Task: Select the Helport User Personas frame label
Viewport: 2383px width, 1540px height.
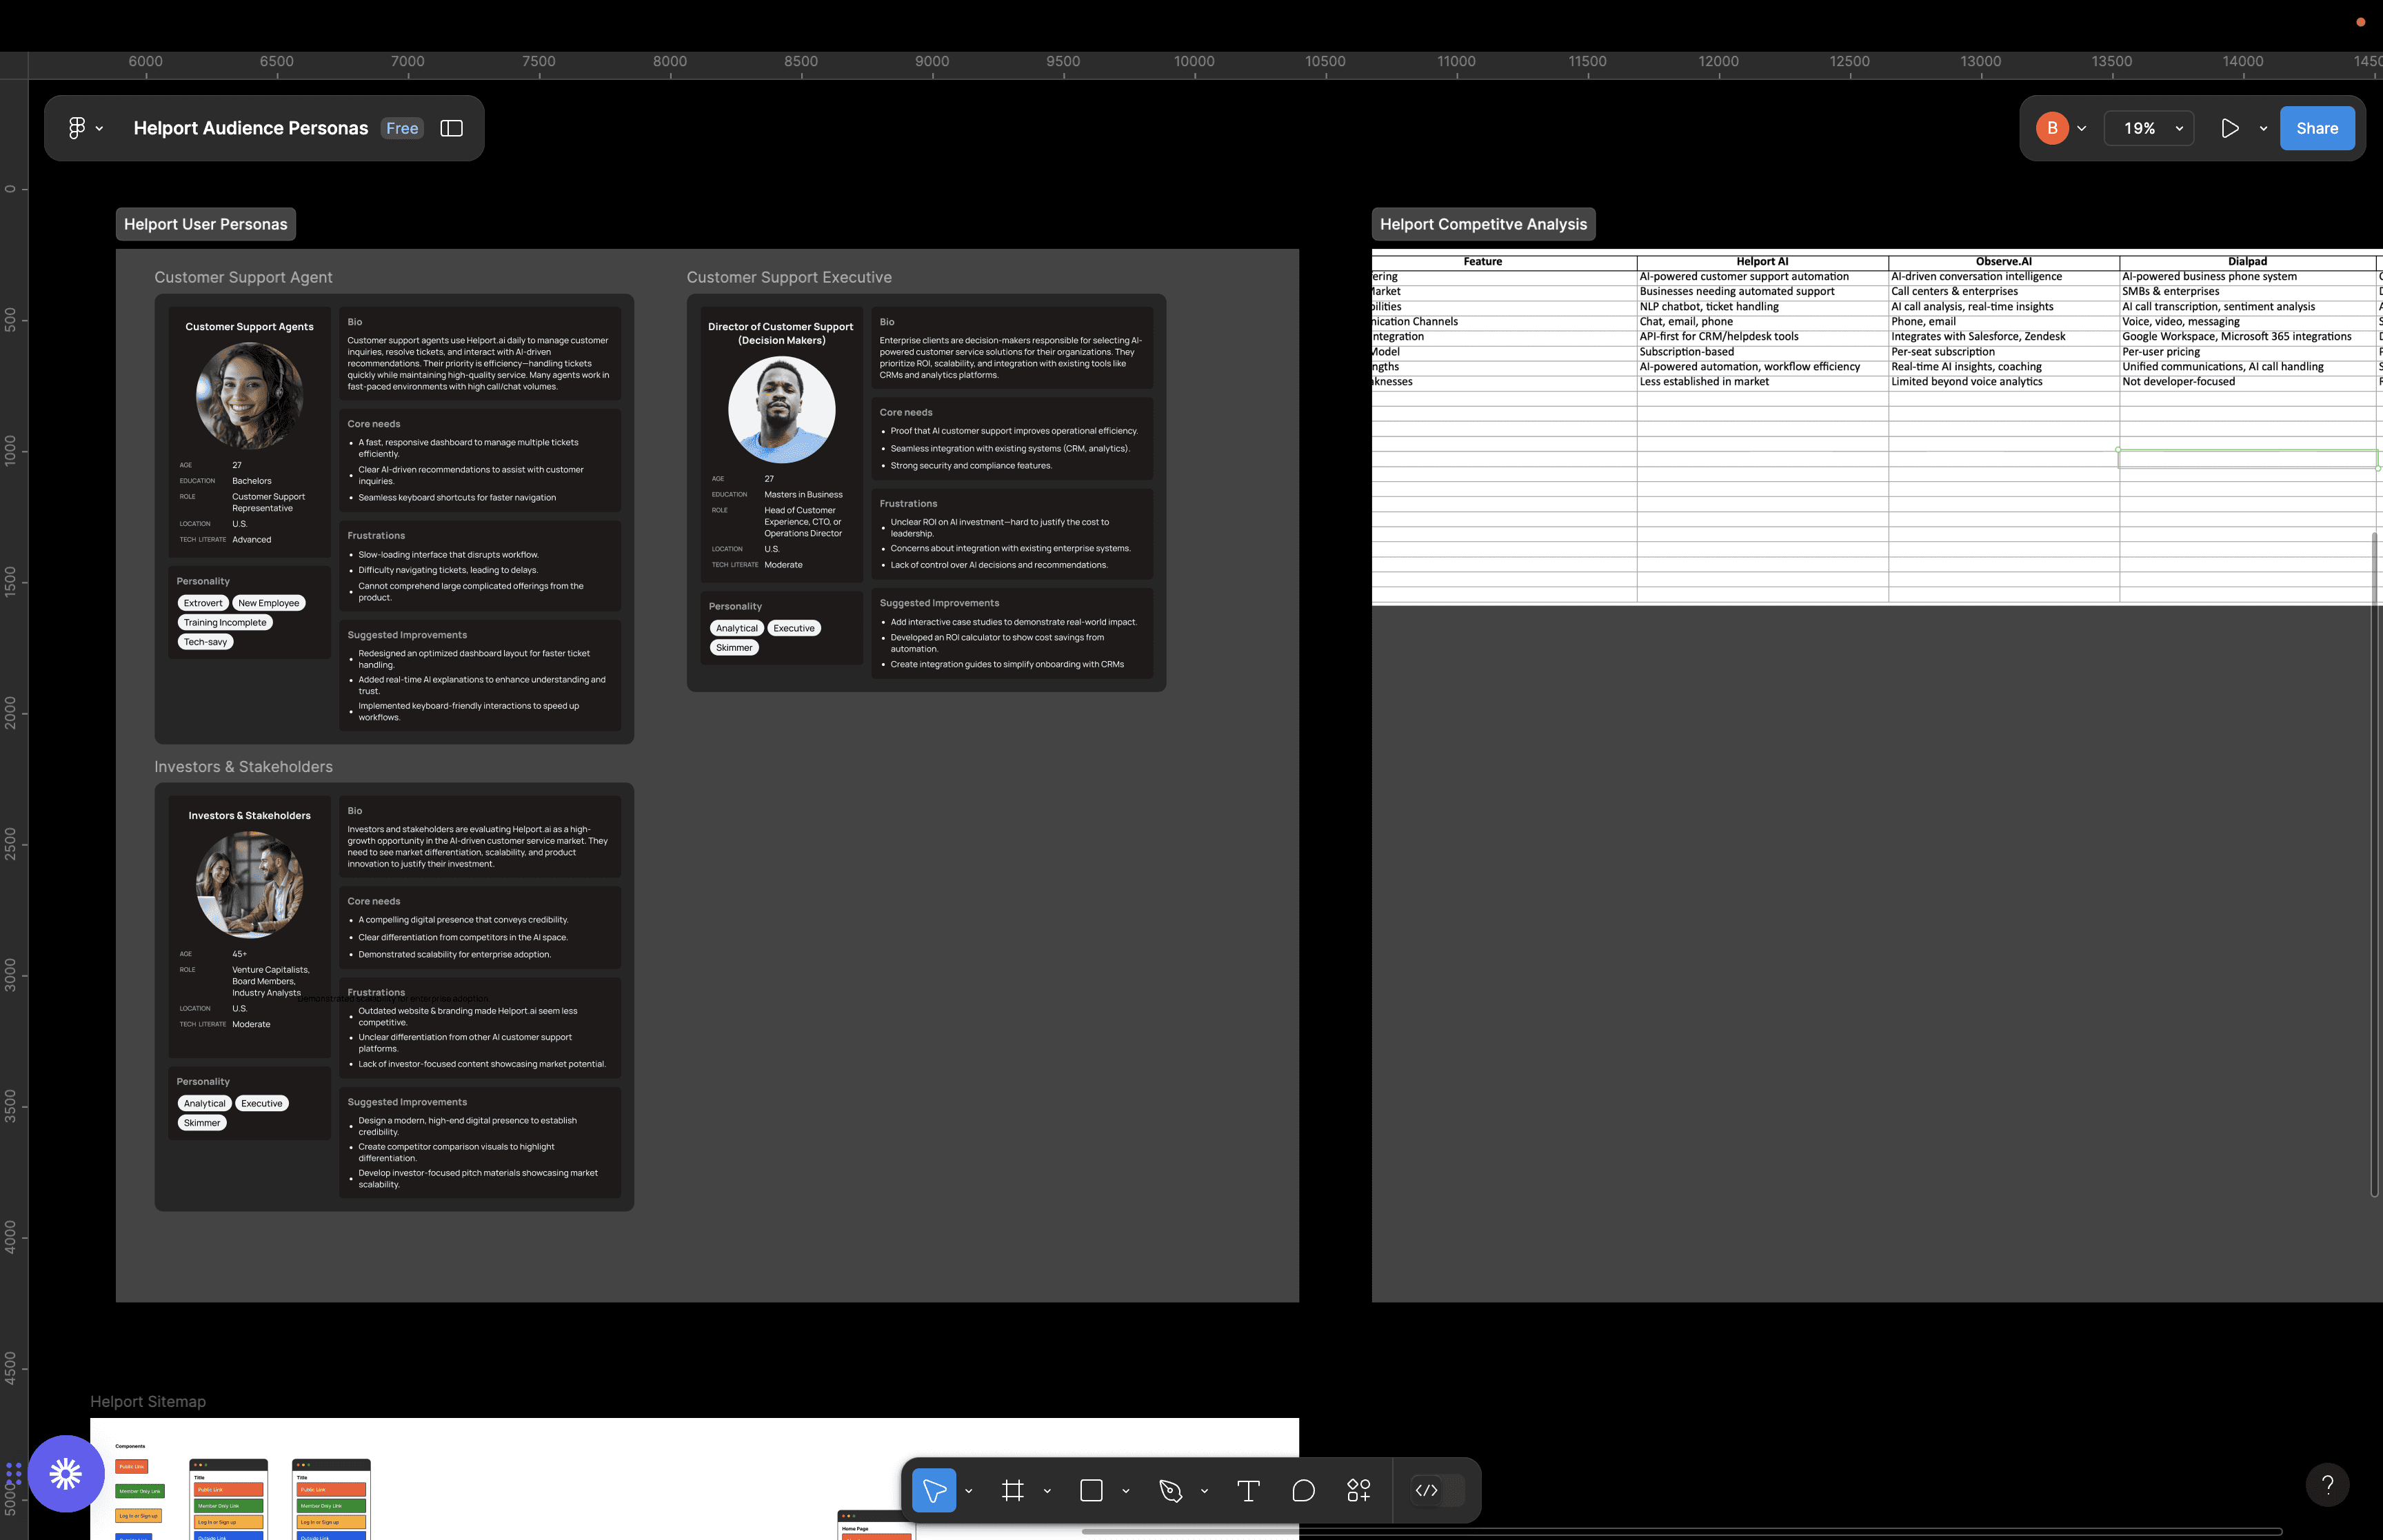Action: point(205,224)
